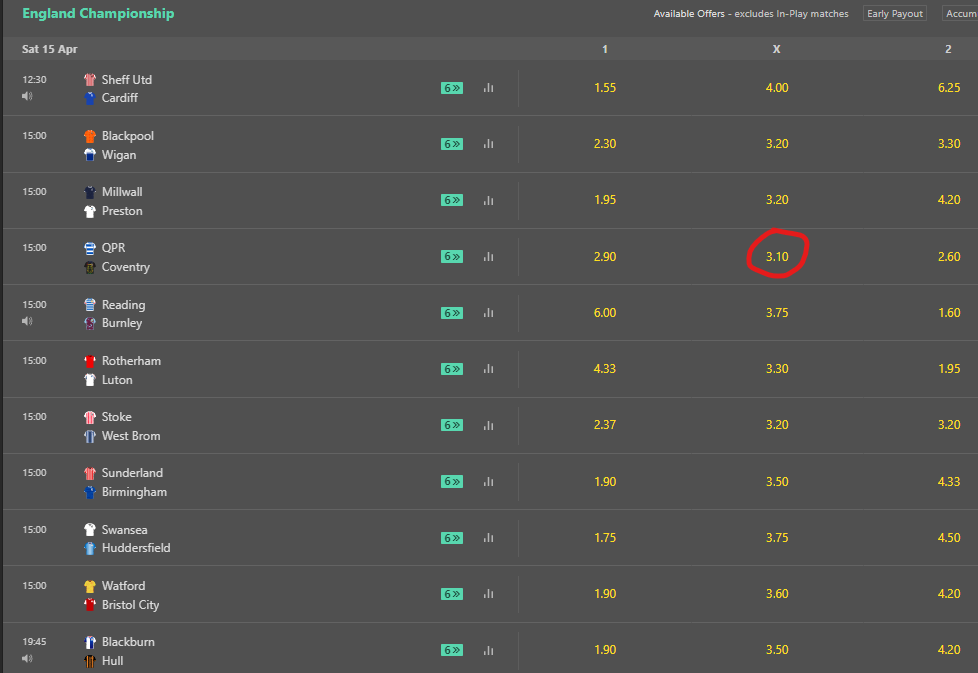
Task: Open stats chart for Stoke v West Brom
Action: (x=488, y=425)
